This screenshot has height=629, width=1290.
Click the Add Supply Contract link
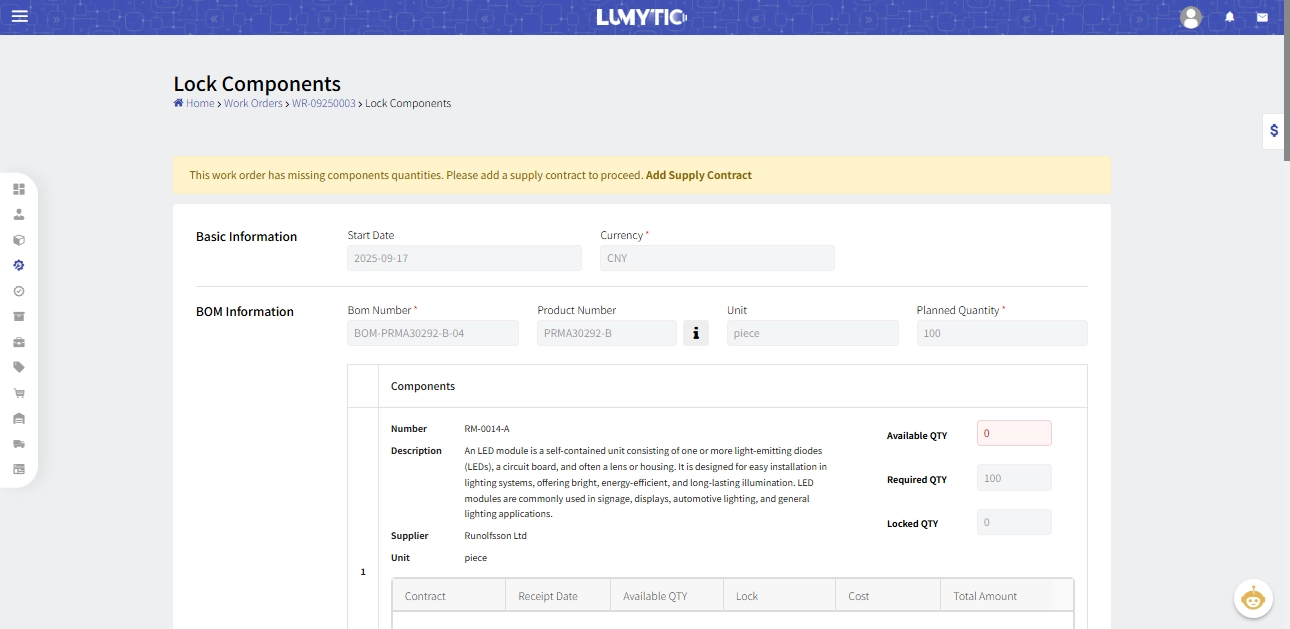(x=700, y=175)
